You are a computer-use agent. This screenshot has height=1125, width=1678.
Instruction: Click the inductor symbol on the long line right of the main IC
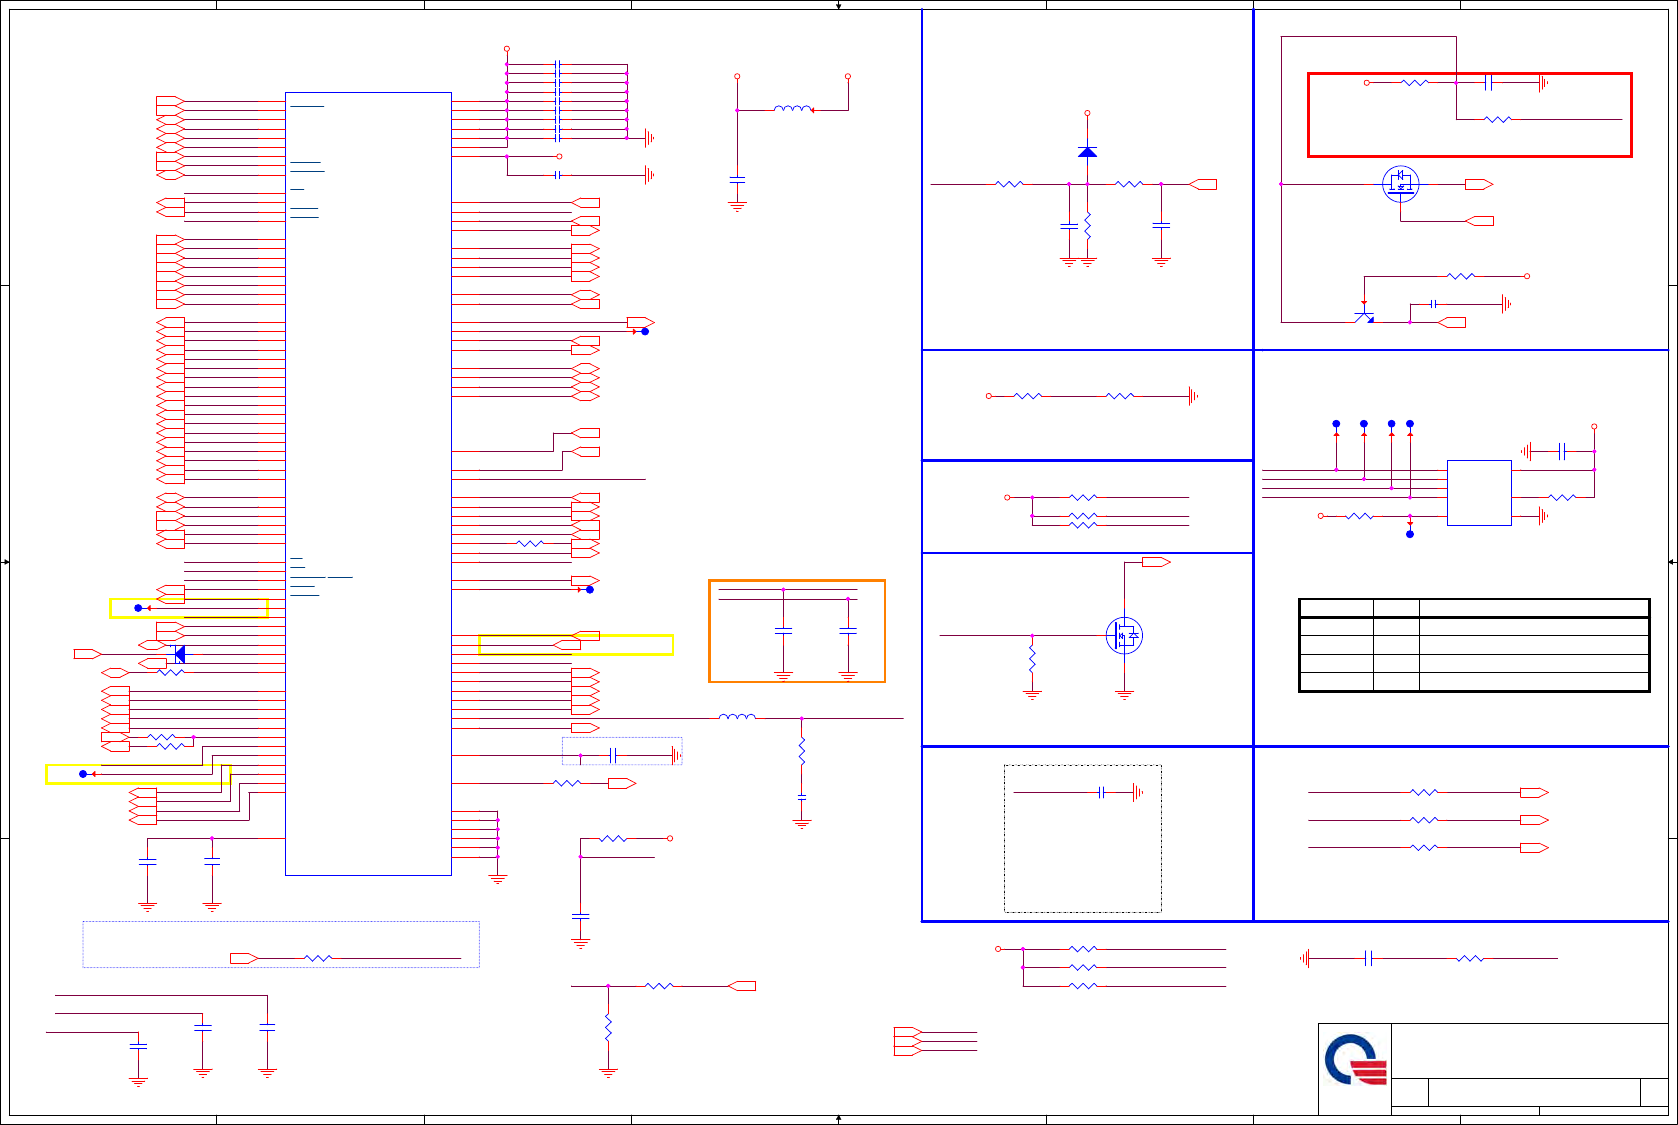(738, 717)
